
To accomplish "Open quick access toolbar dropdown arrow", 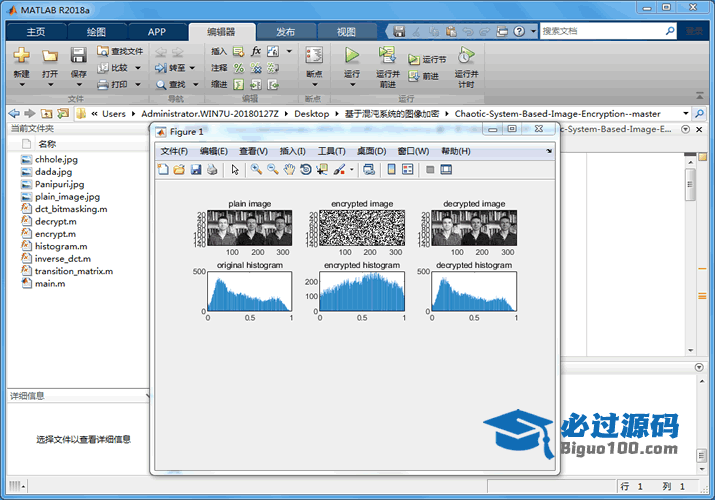I will [534, 31].
